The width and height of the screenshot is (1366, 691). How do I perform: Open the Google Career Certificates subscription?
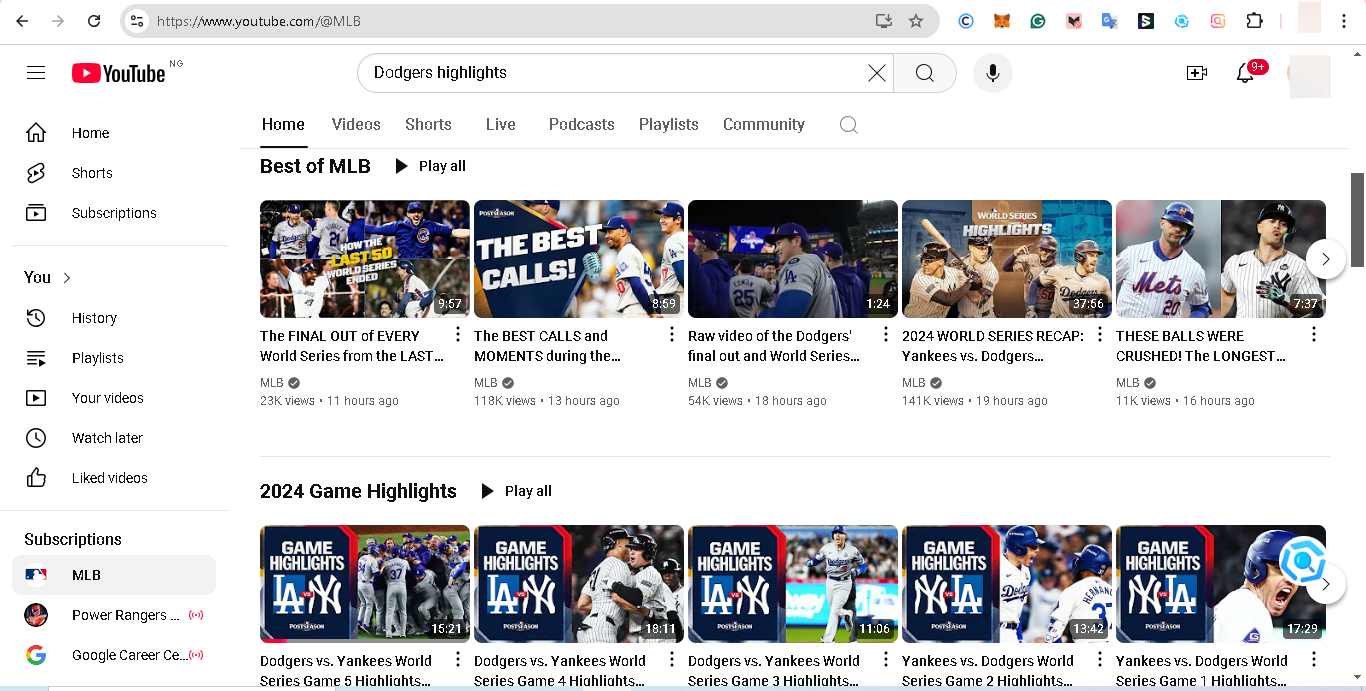114,655
